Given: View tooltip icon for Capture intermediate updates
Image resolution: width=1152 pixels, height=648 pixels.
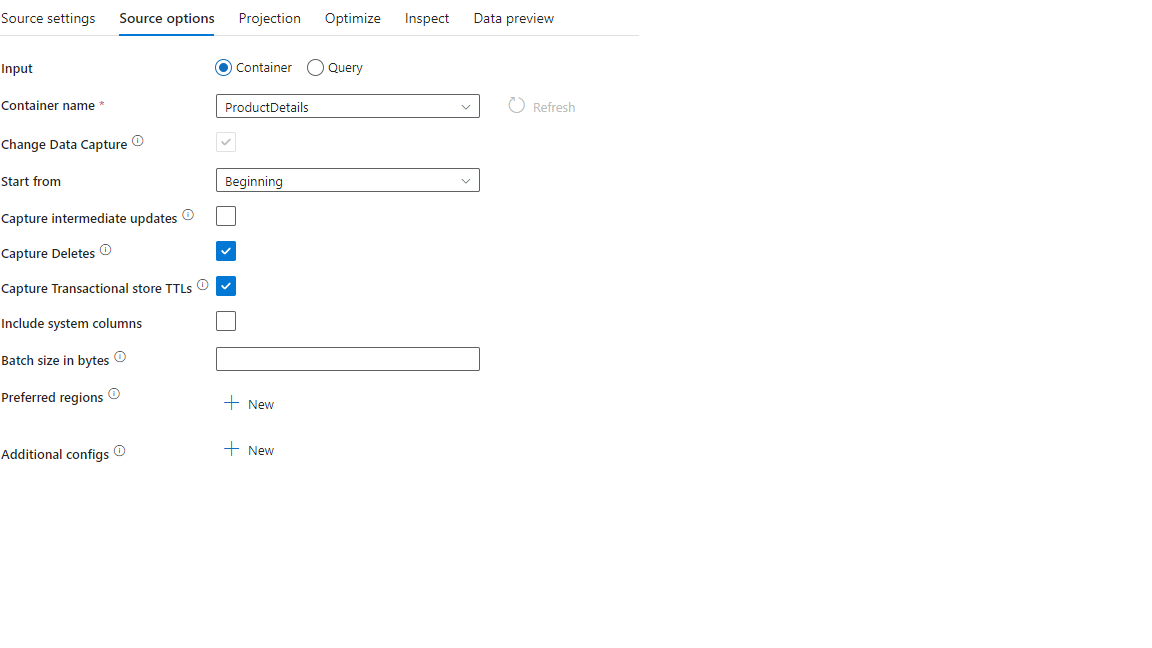Looking at the screenshot, I should [188, 213].
